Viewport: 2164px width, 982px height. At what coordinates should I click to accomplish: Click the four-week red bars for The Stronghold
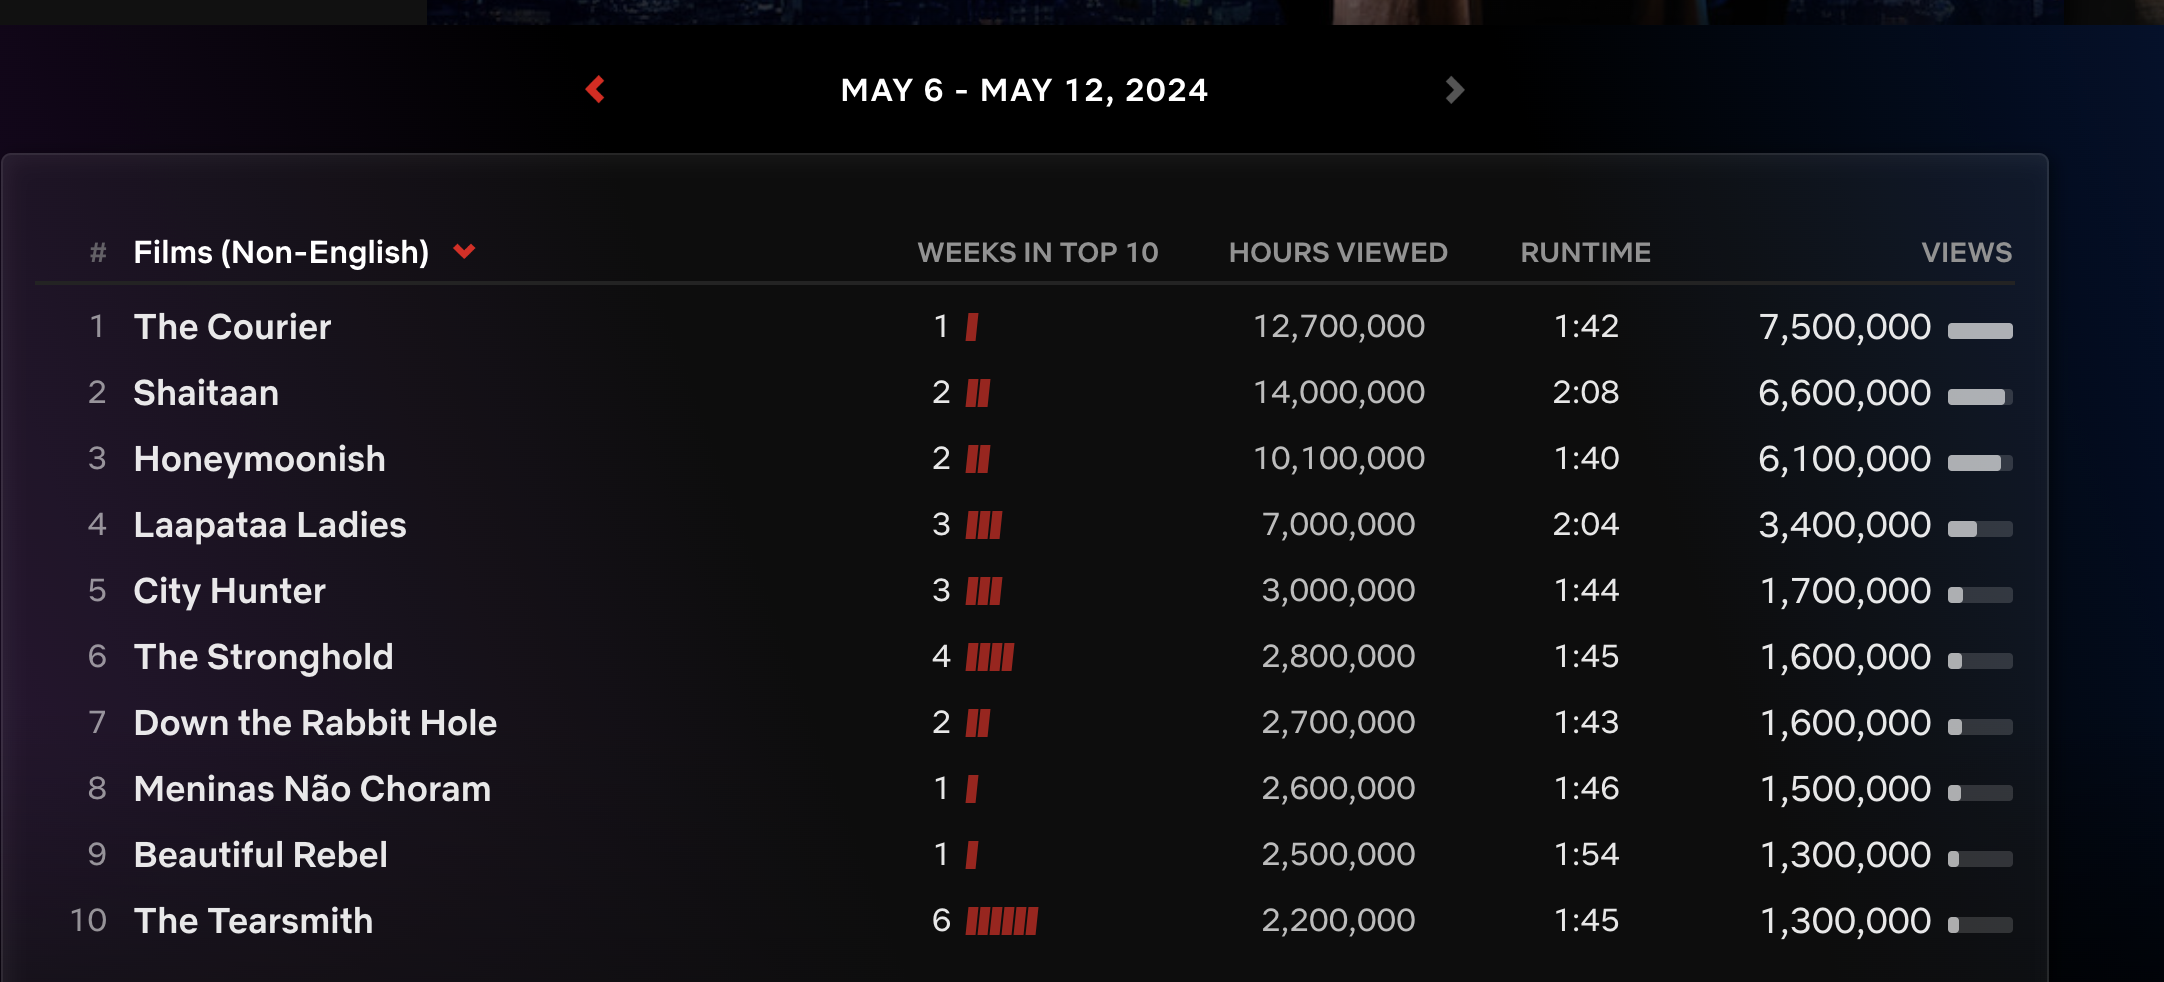pos(990,657)
